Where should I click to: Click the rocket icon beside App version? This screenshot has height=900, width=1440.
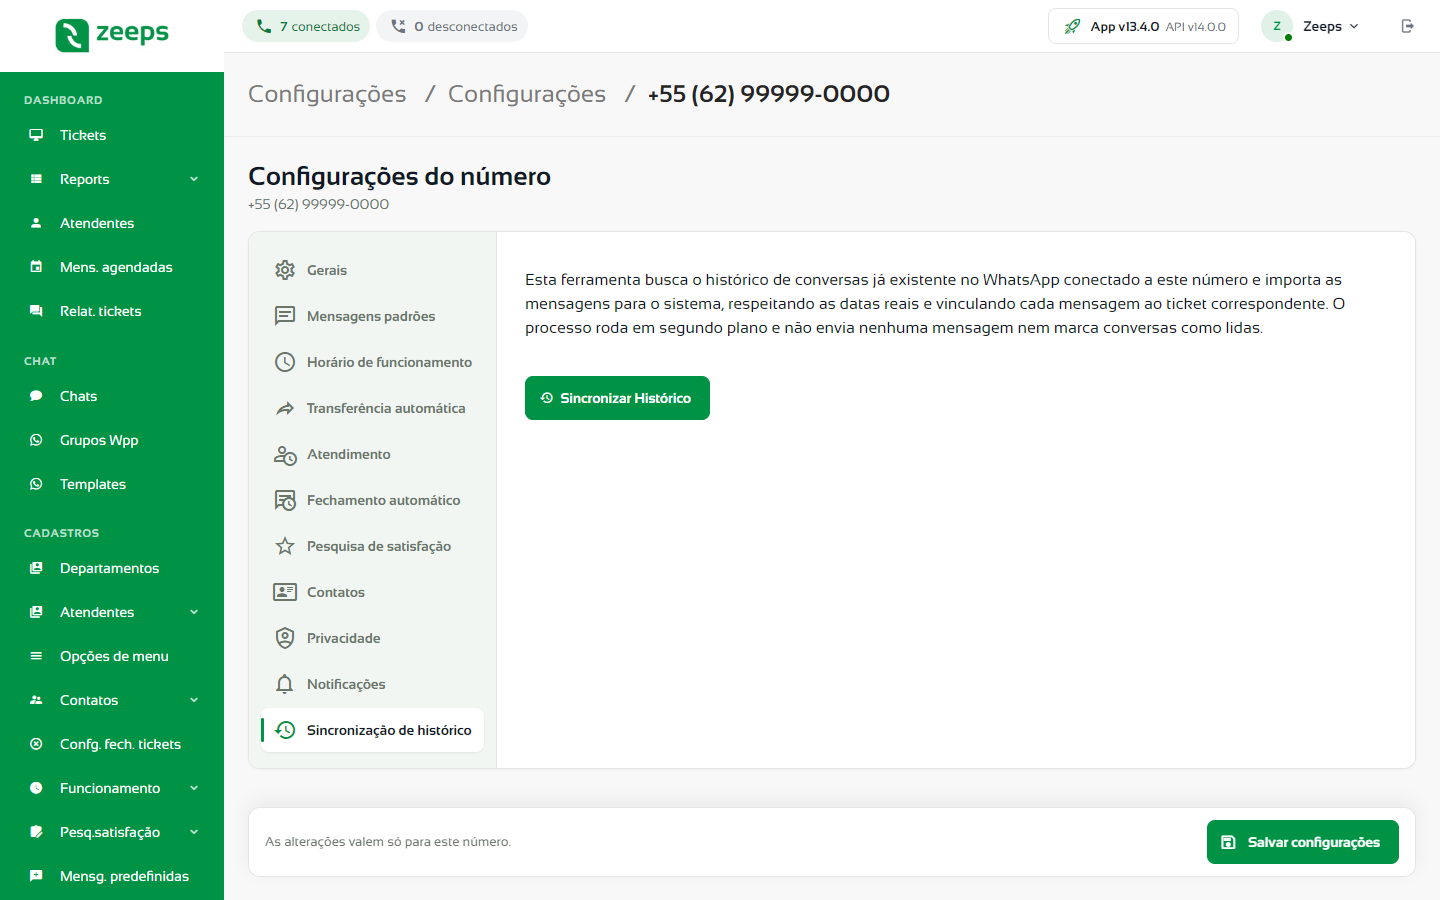1072,27
